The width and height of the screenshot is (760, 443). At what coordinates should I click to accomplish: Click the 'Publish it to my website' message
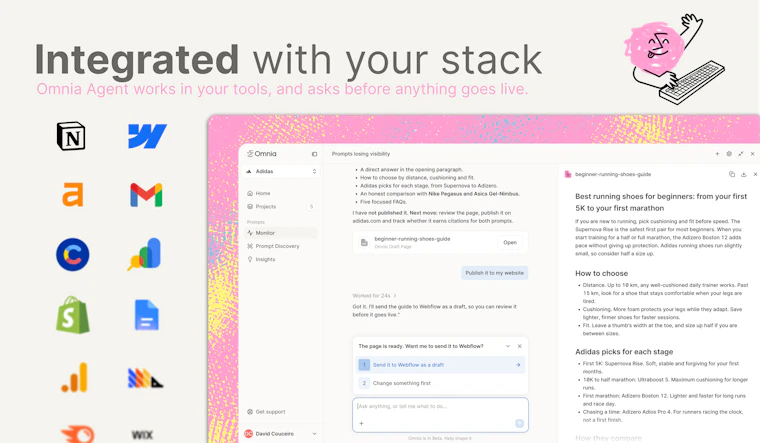coord(494,273)
